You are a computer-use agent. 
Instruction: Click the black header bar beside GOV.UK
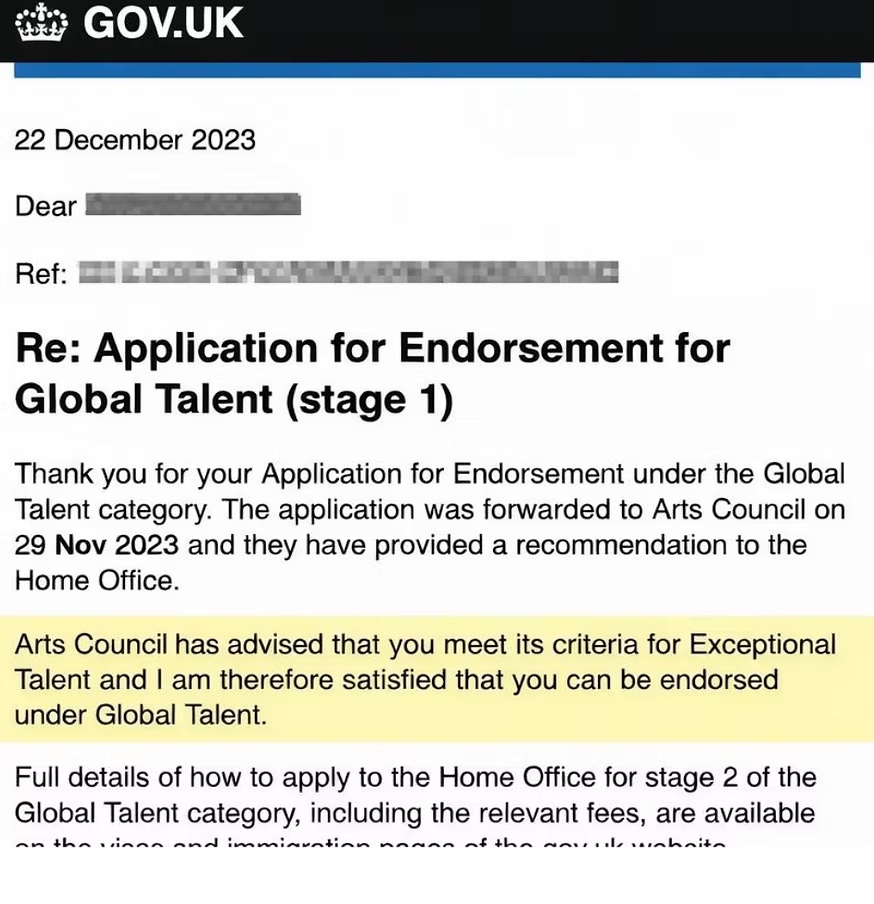tap(560, 28)
